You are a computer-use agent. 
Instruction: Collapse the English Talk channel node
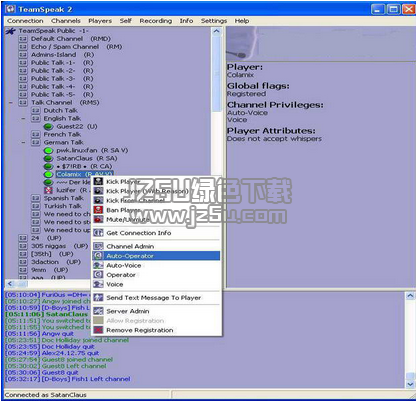tap(23, 119)
